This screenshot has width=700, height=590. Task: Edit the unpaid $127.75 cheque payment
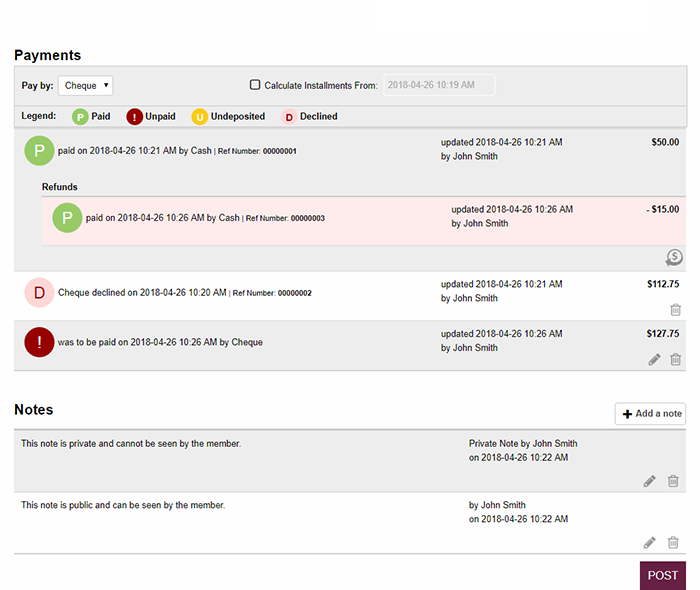pyautogui.click(x=654, y=359)
